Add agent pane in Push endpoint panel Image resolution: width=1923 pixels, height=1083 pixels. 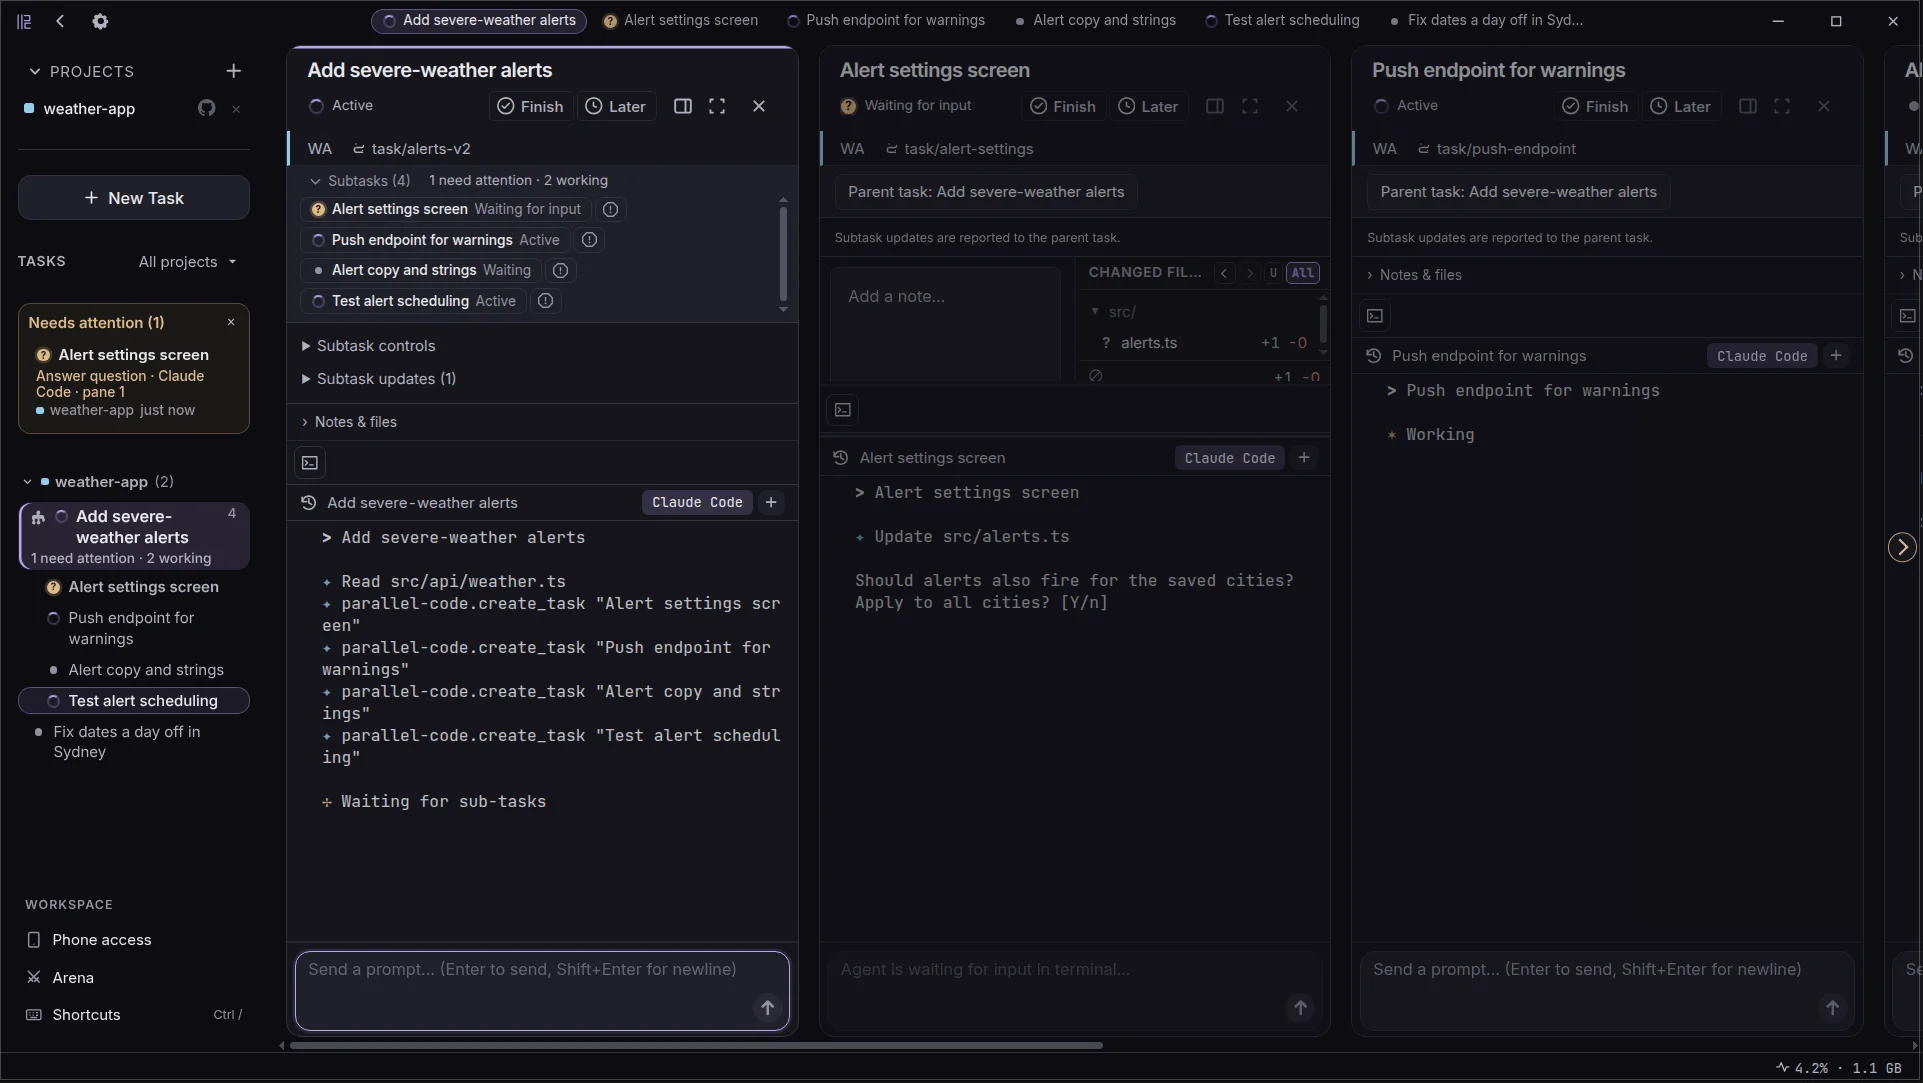[x=1836, y=356]
